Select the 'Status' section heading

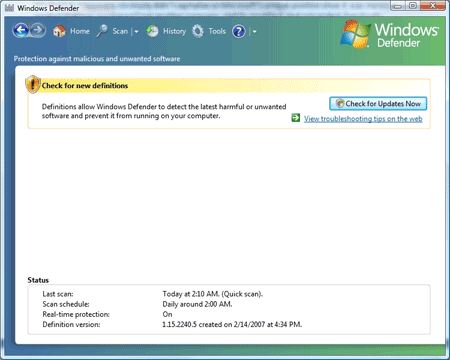[38, 280]
